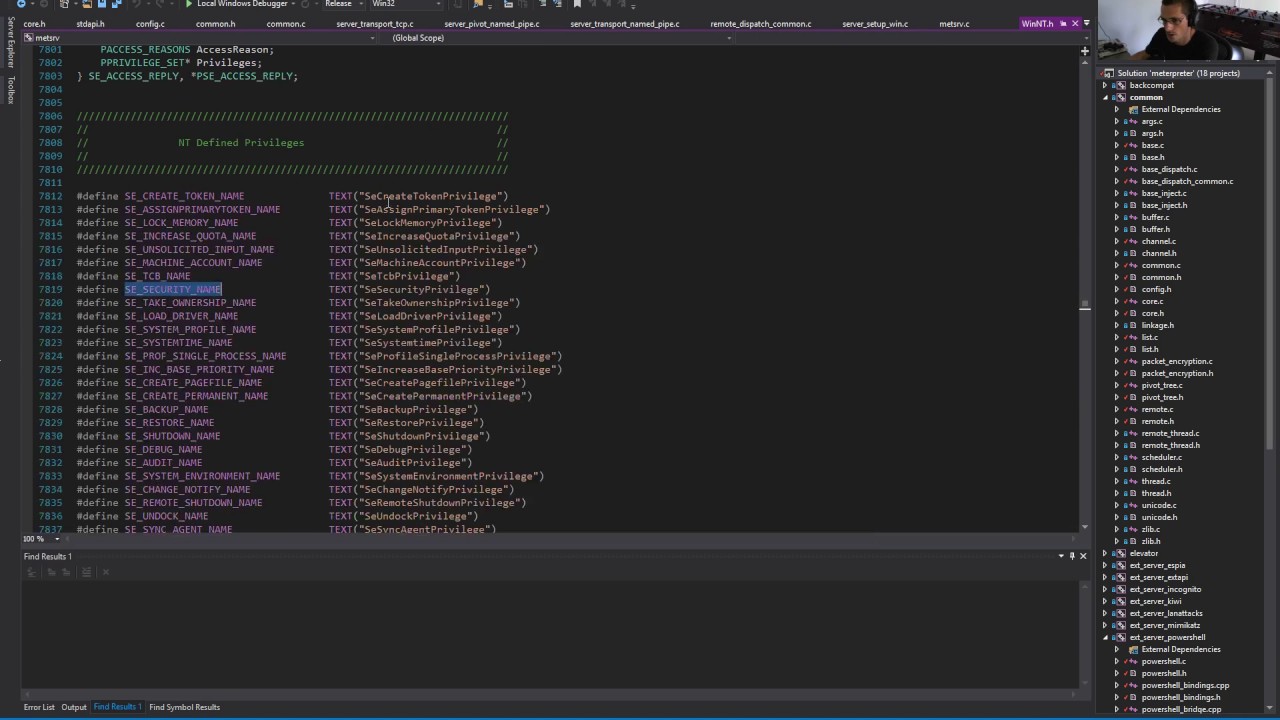The height and width of the screenshot is (720, 1280).
Task: Switch to the Output tab
Action: pos(74,707)
